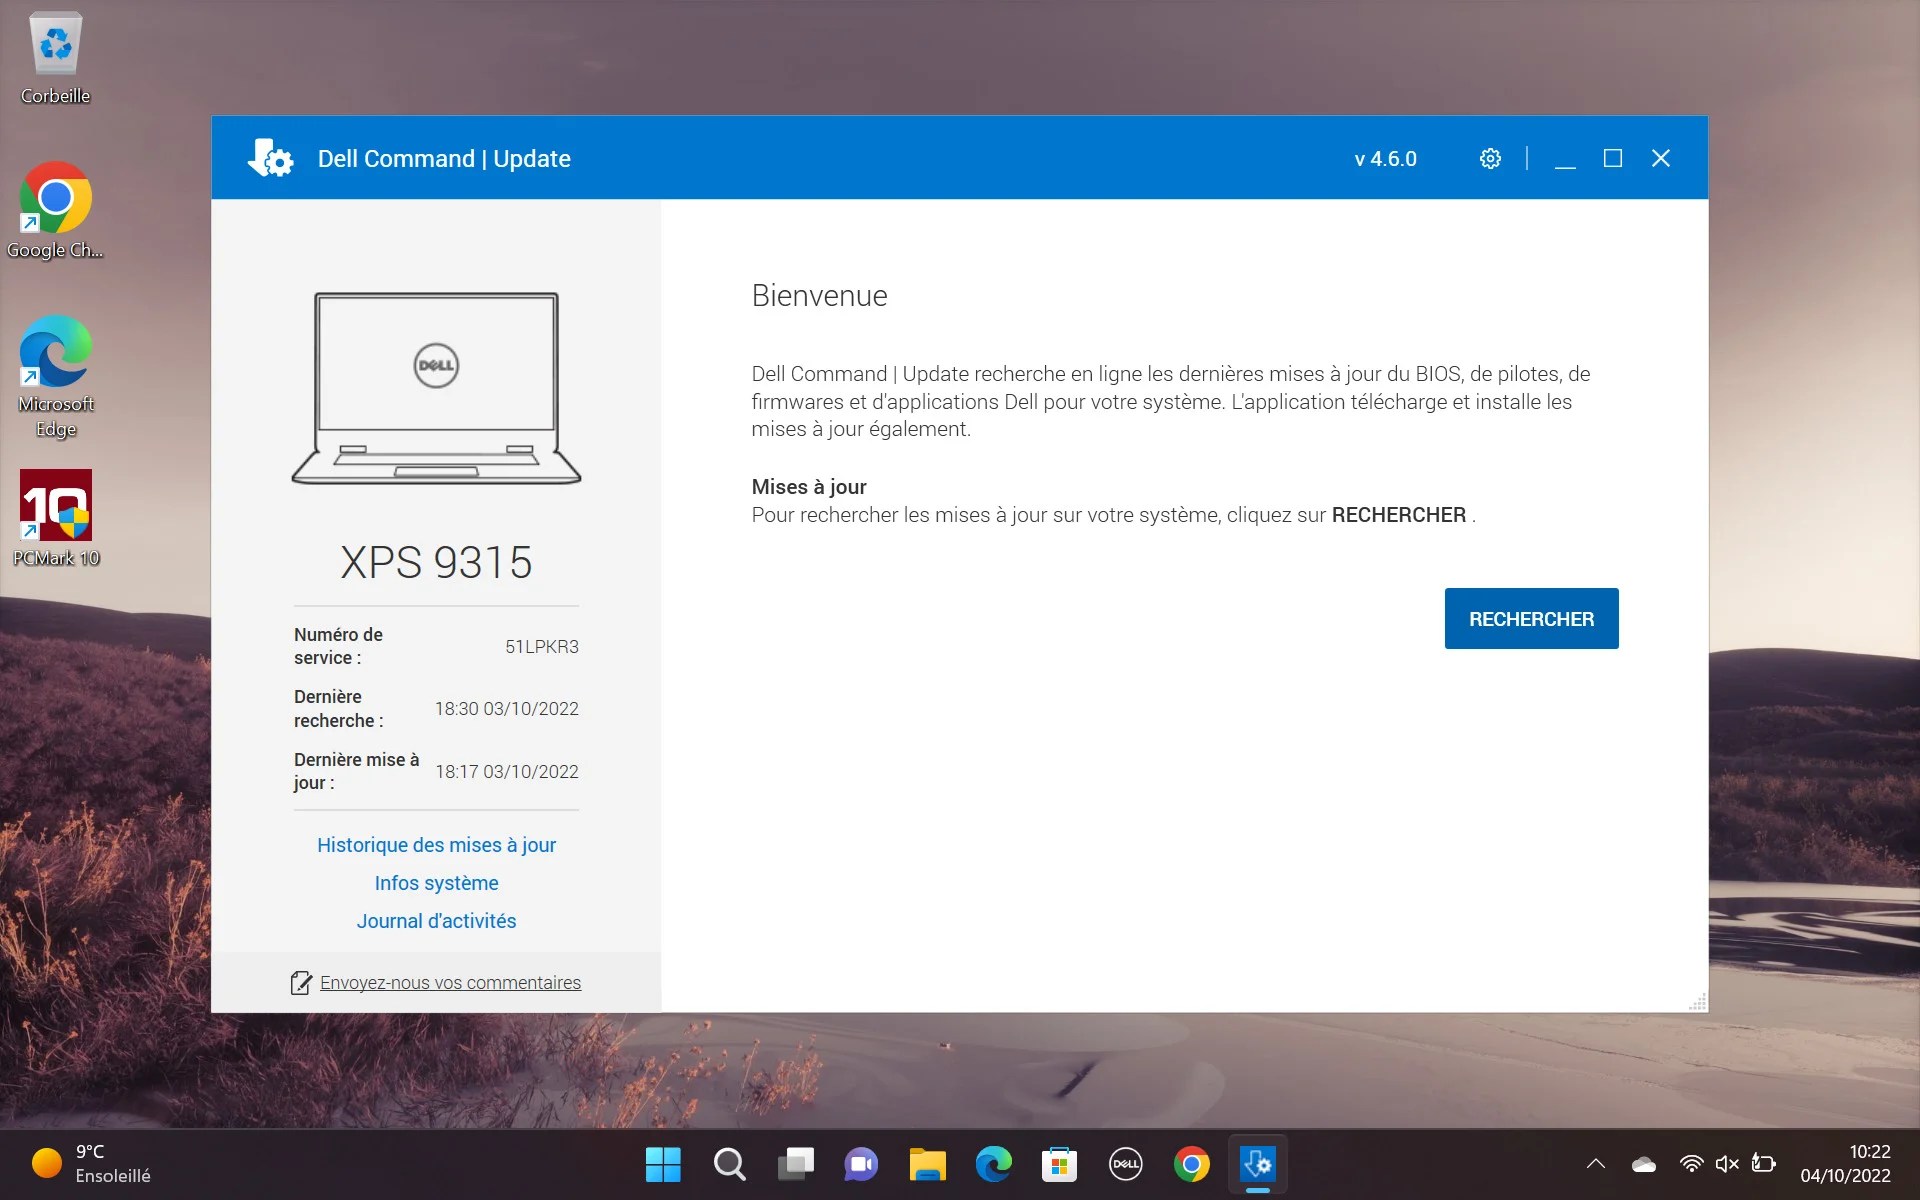
Task: Click Envoyez-nous vos commentaires link
Action: point(450,983)
